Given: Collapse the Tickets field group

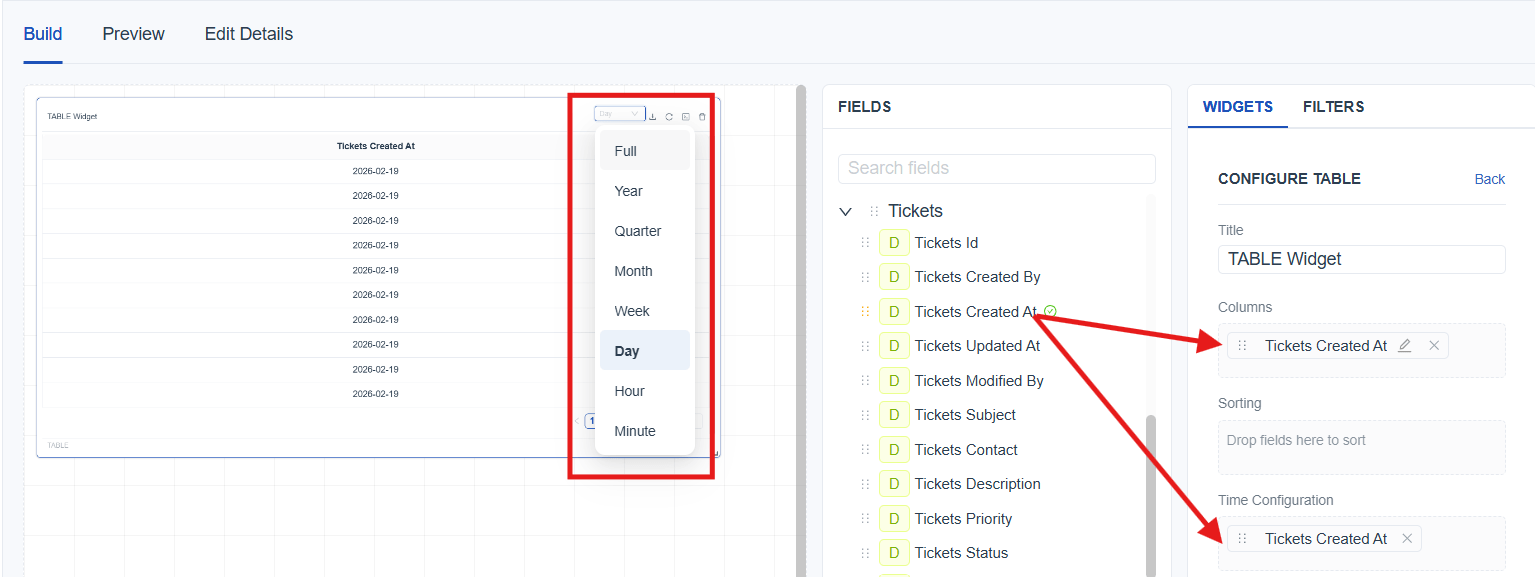Looking at the screenshot, I should (846, 211).
